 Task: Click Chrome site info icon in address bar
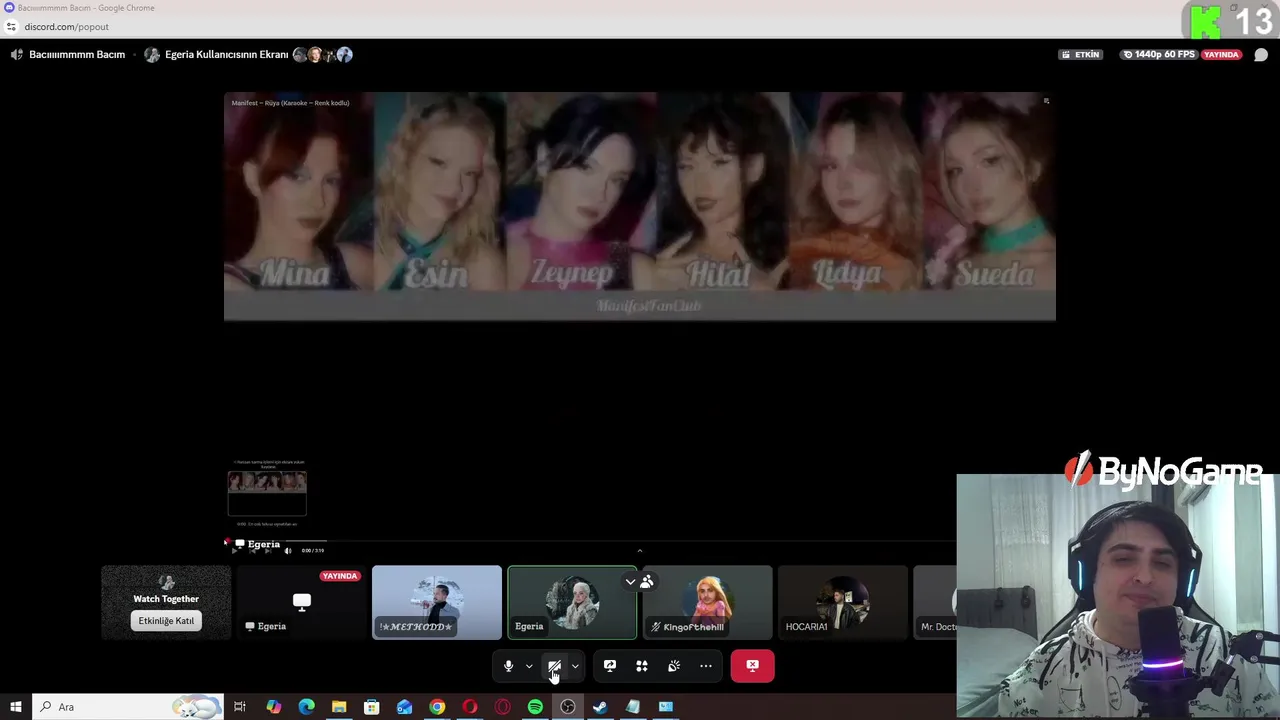click(11, 27)
